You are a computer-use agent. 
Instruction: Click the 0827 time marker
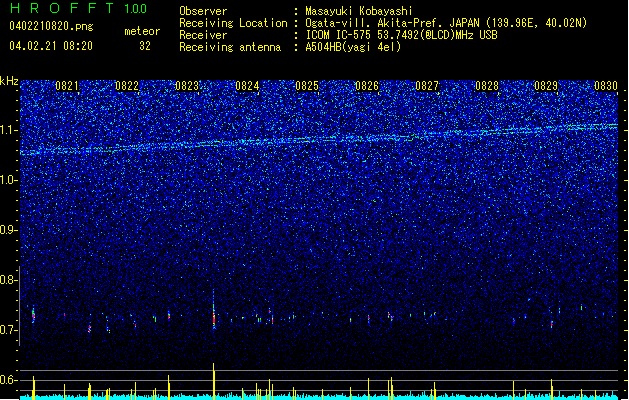click(x=427, y=86)
